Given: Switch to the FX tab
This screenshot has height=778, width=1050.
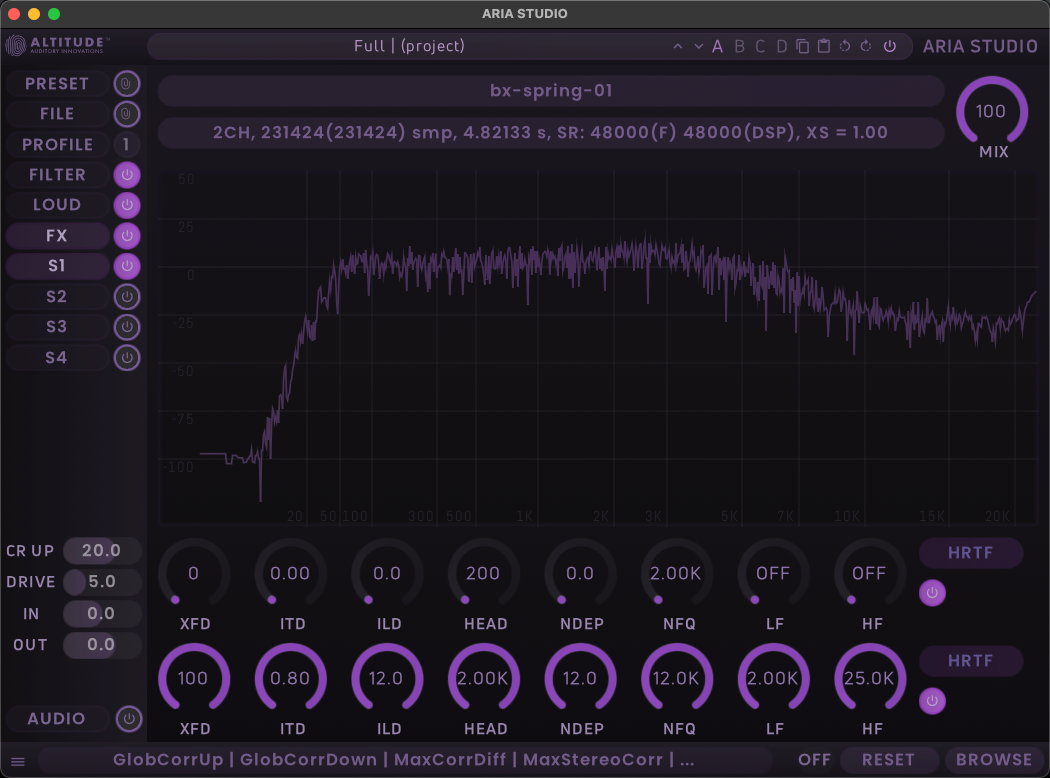Looking at the screenshot, I should (57, 236).
